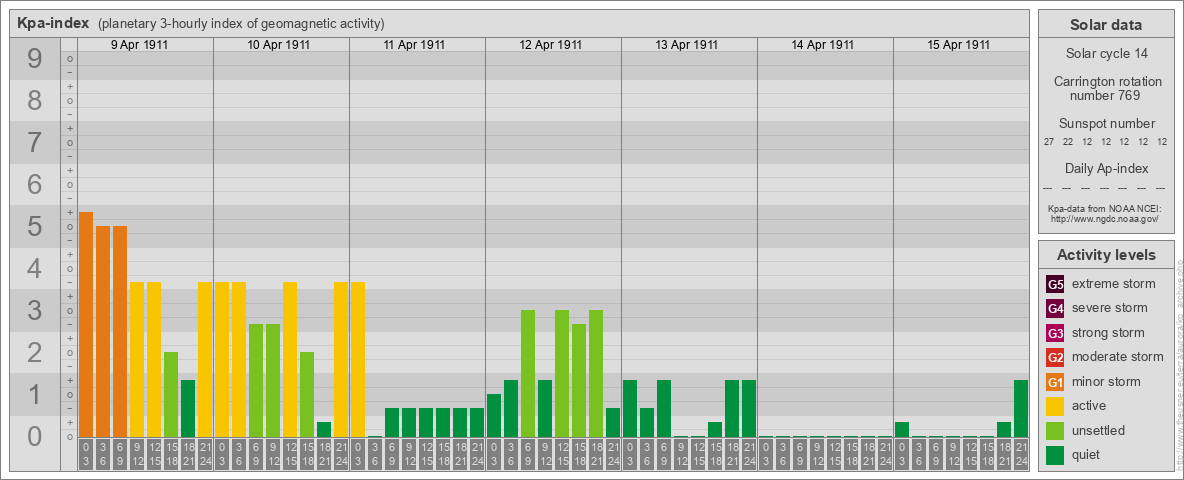
Task: Click the green bar for 15 Apr 21-24h
Action: click(1021, 408)
